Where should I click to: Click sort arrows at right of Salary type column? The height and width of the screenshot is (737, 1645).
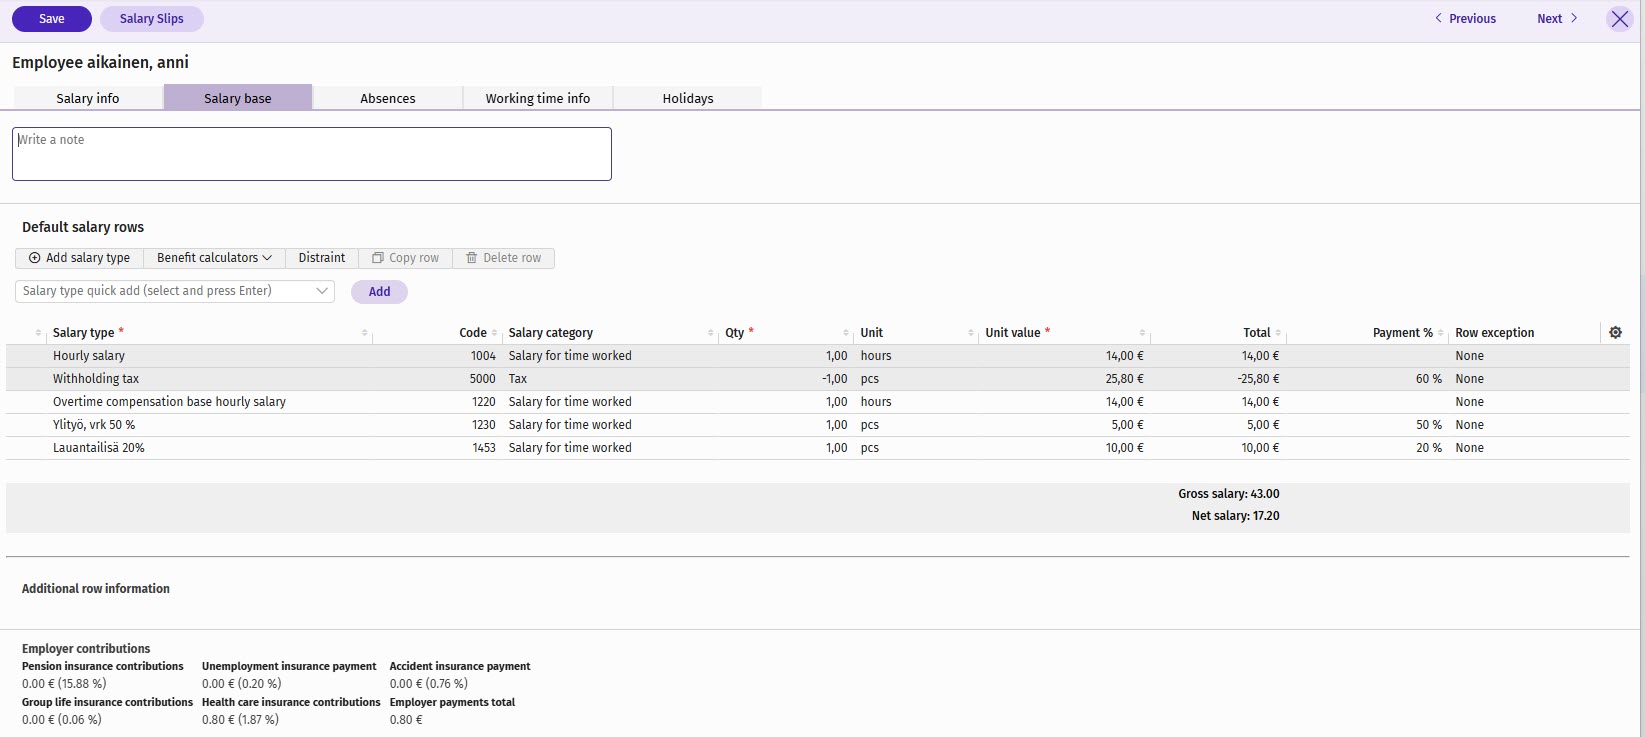[365, 333]
